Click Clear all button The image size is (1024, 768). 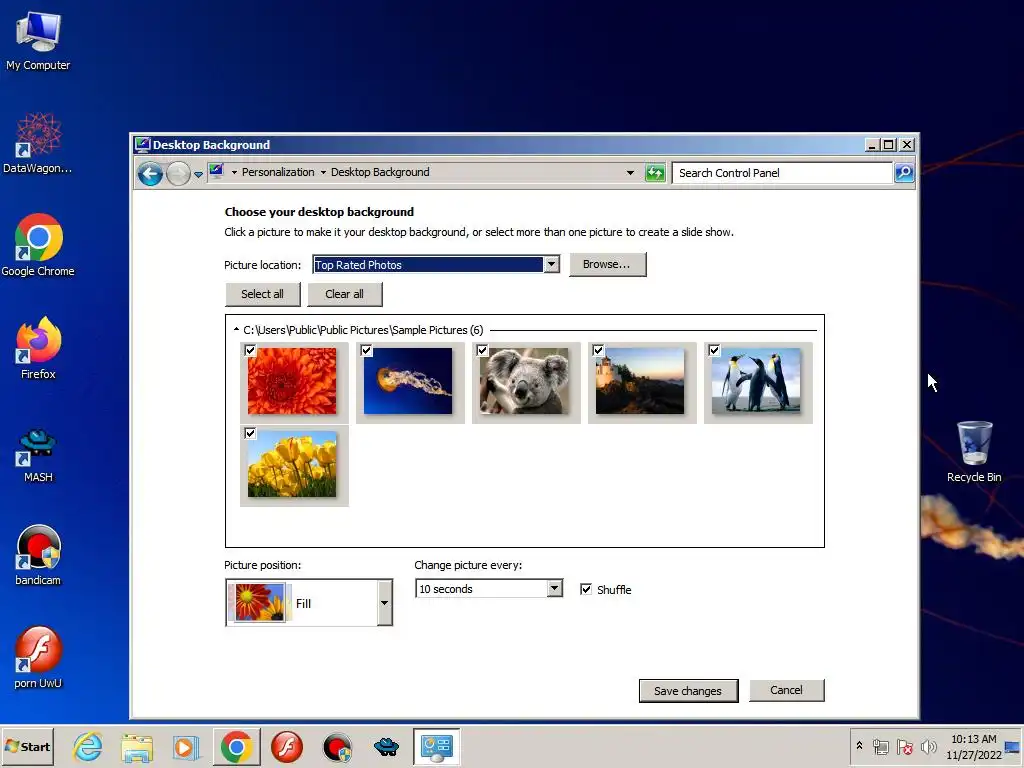point(344,294)
